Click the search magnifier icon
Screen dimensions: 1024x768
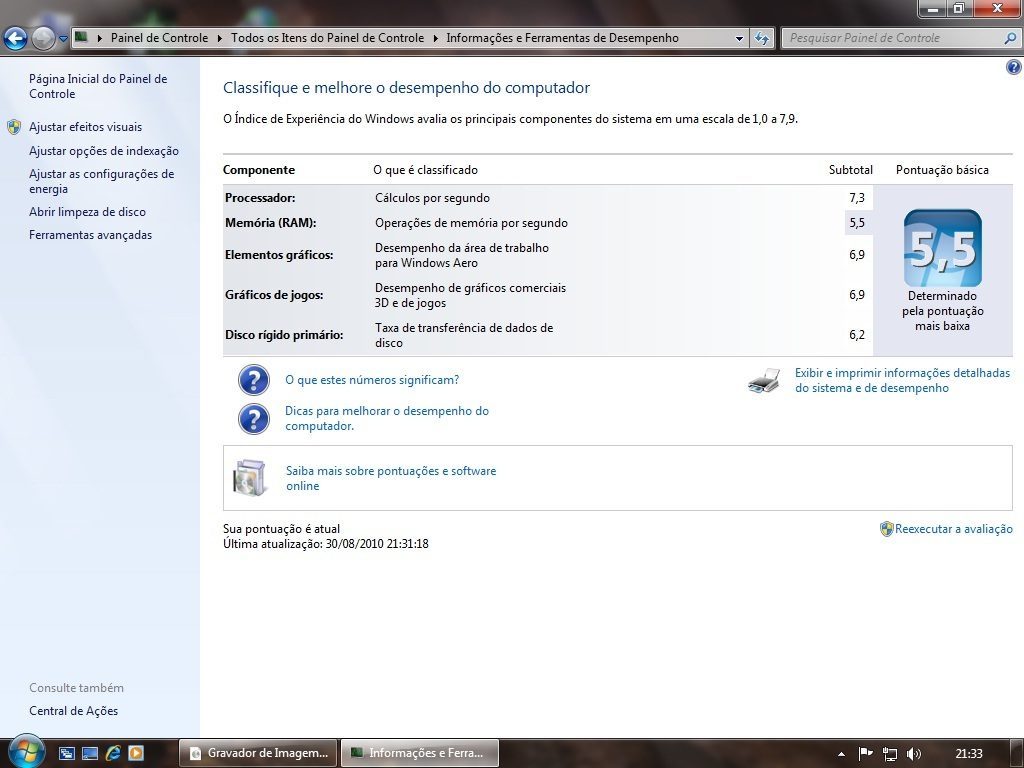coord(1010,38)
